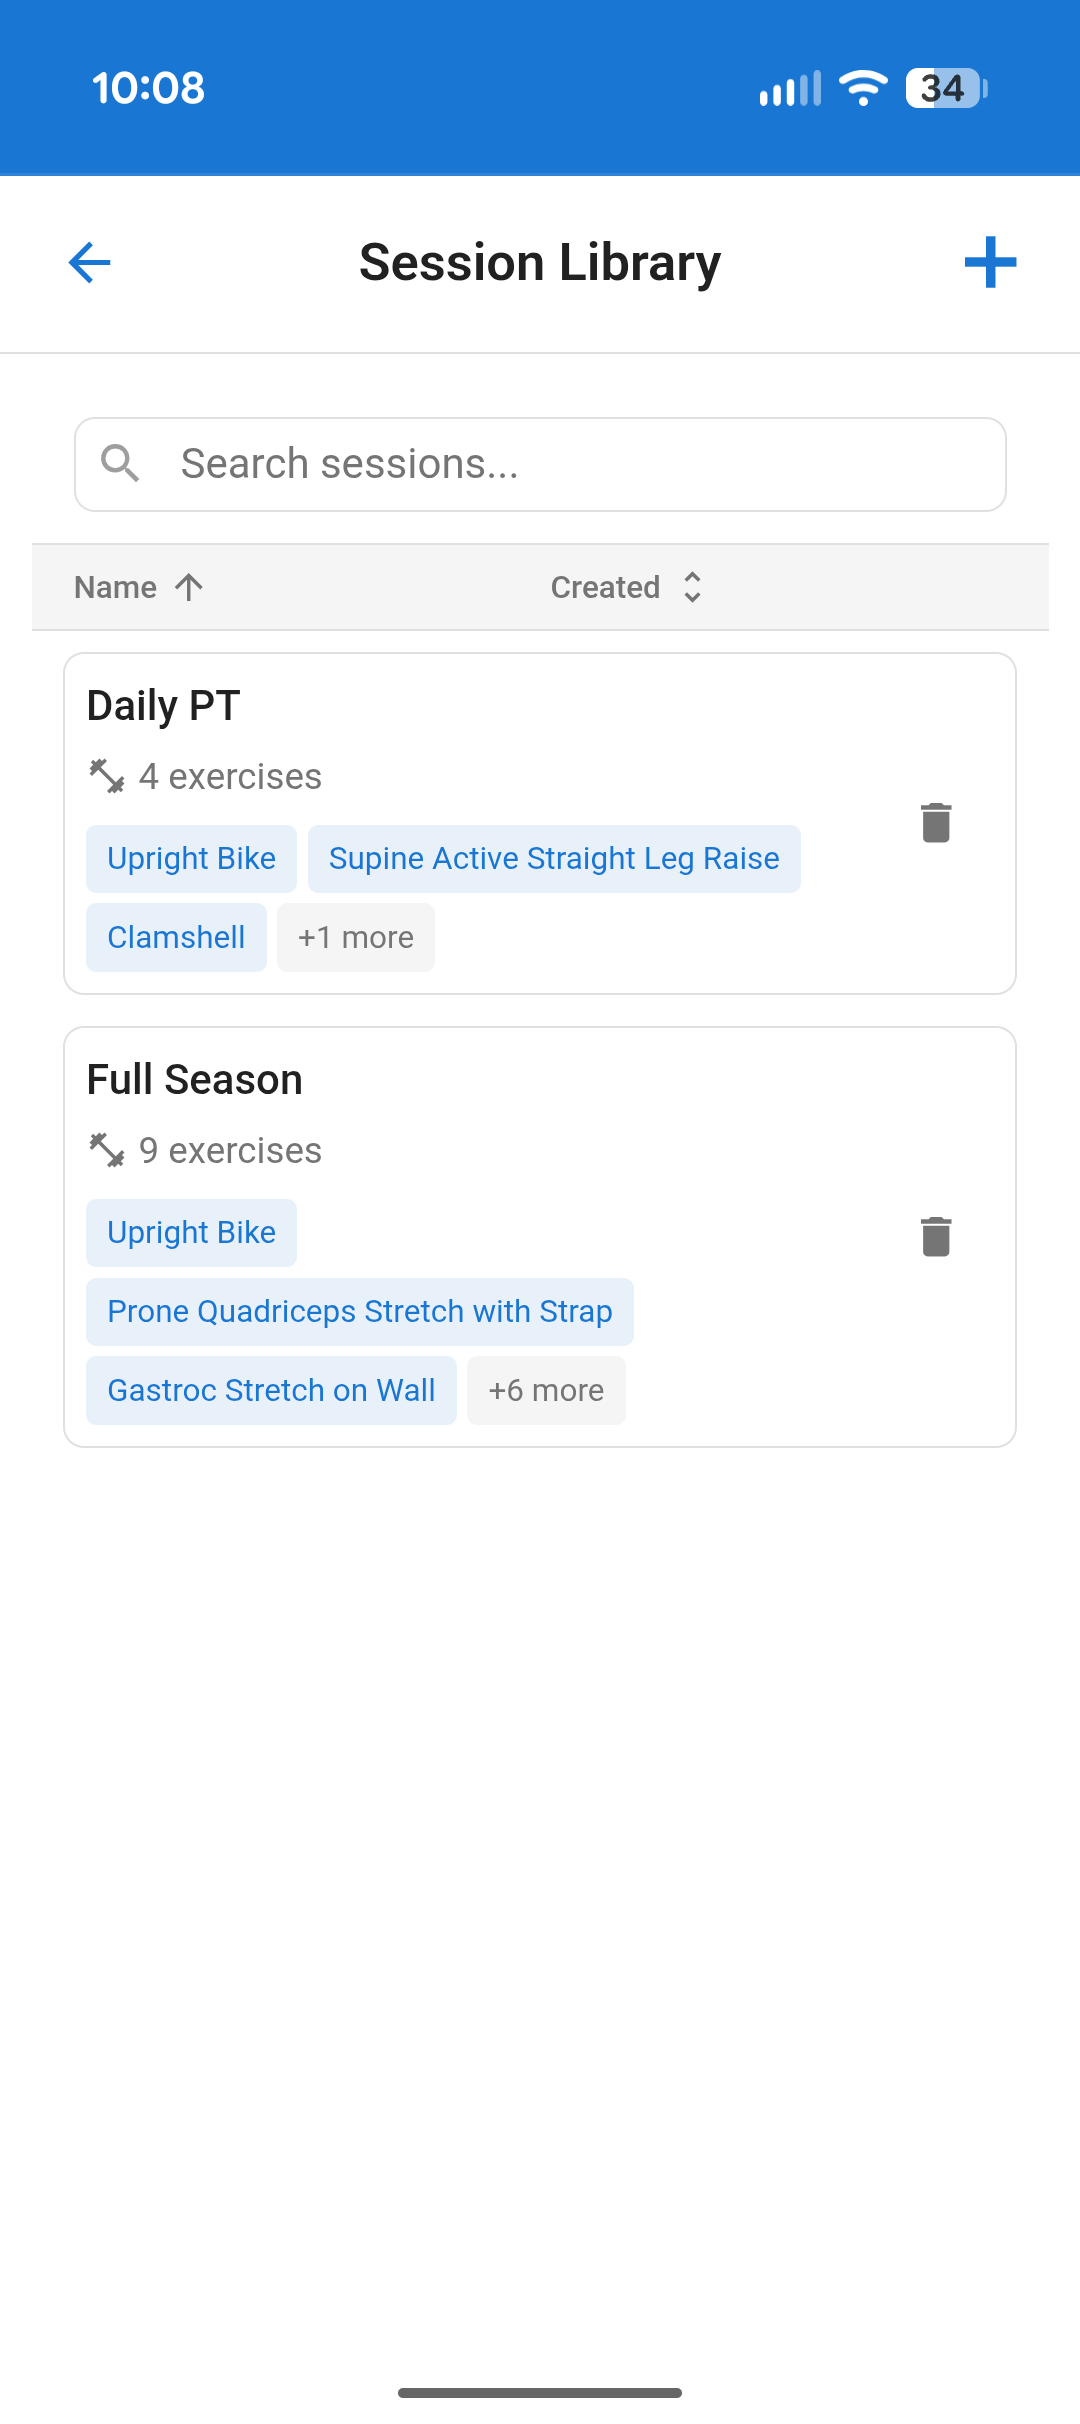Tap Prone Quadriceps Stretch with Strap chip
The image size is (1080, 2424).
(360, 1311)
